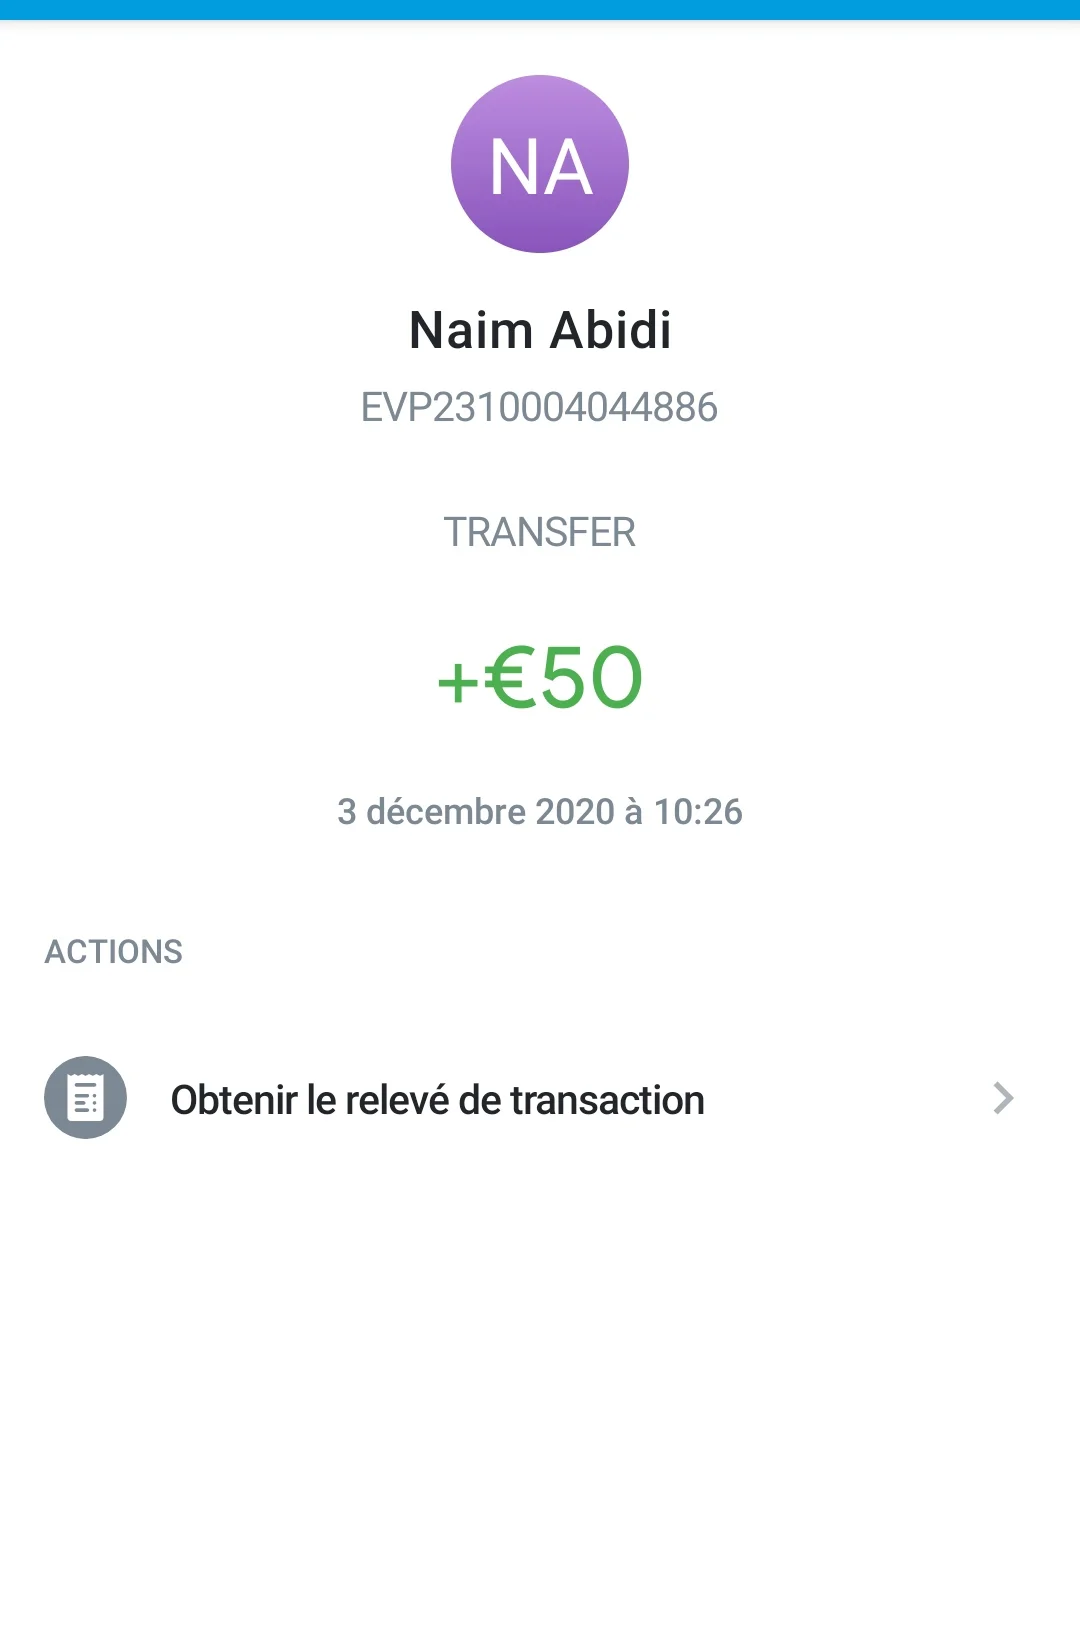Tap the green euro symbol
The width and height of the screenshot is (1080, 1639).
click(508, 678)
